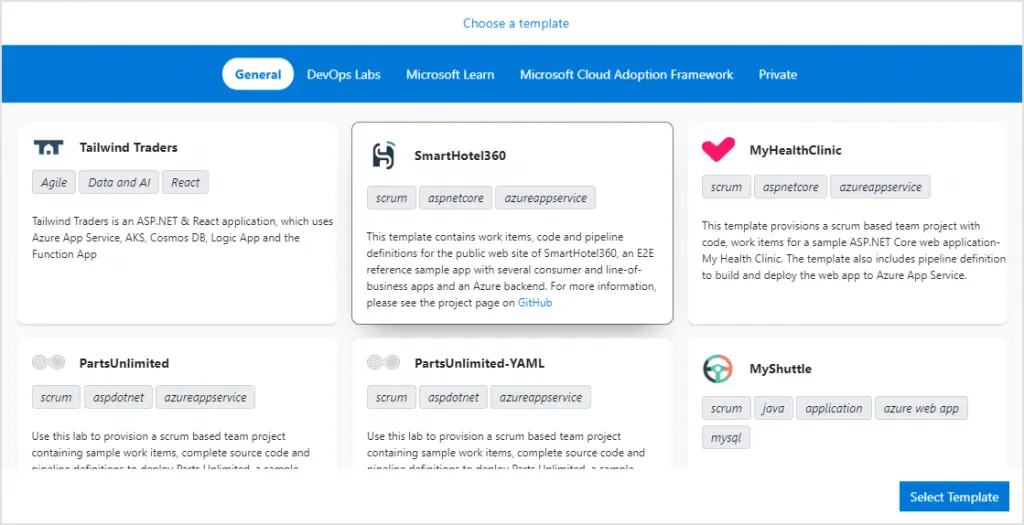Click the MyHealthClinic heart icon
Screen dimensions: 1024x525
(x=718, y=150)
